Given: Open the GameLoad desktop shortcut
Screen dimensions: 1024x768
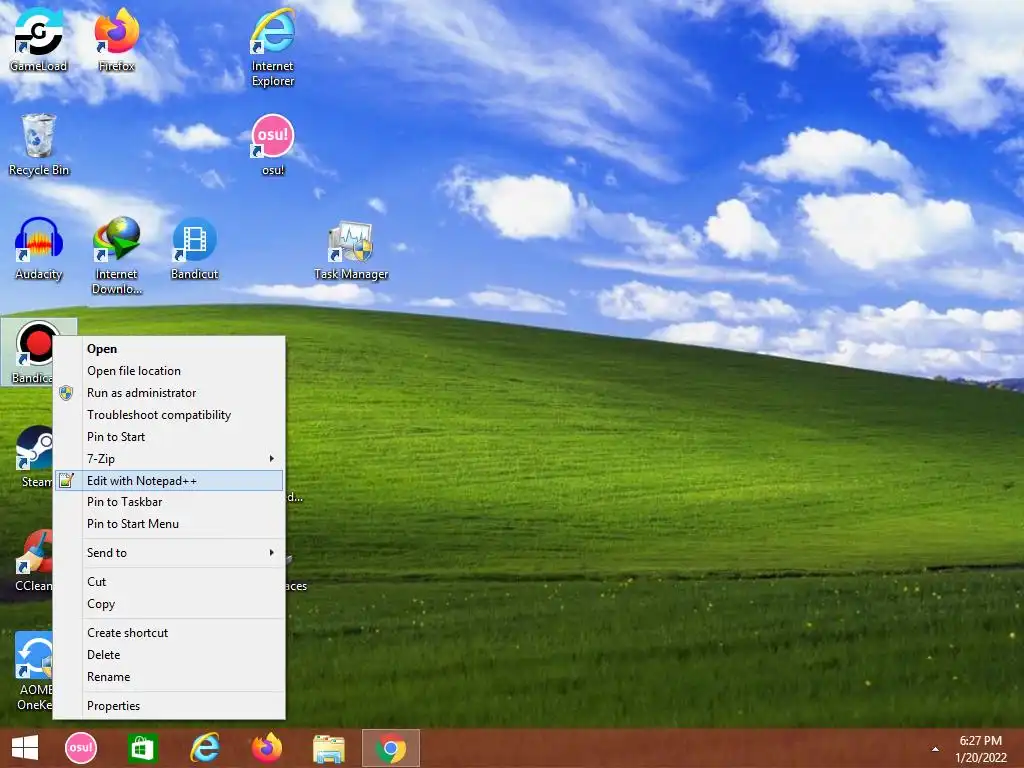Looking at the screenshot, I should 39,39.
